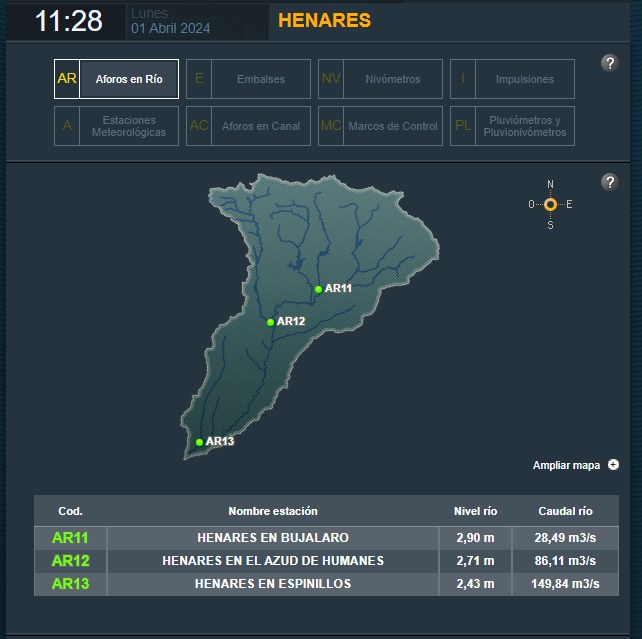Click the Cod. column header
Image resolution: width=642 pixels, height=639 pixels.
click(70, 511)
